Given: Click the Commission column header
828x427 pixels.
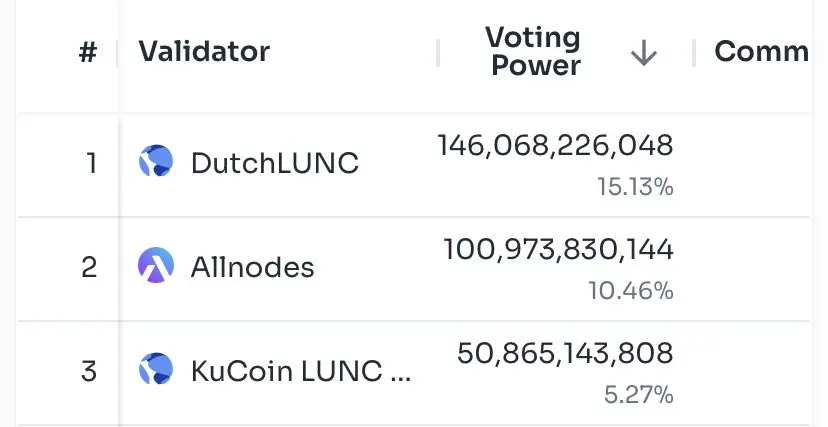Looking at the screenshot, I should pos(761,51).
